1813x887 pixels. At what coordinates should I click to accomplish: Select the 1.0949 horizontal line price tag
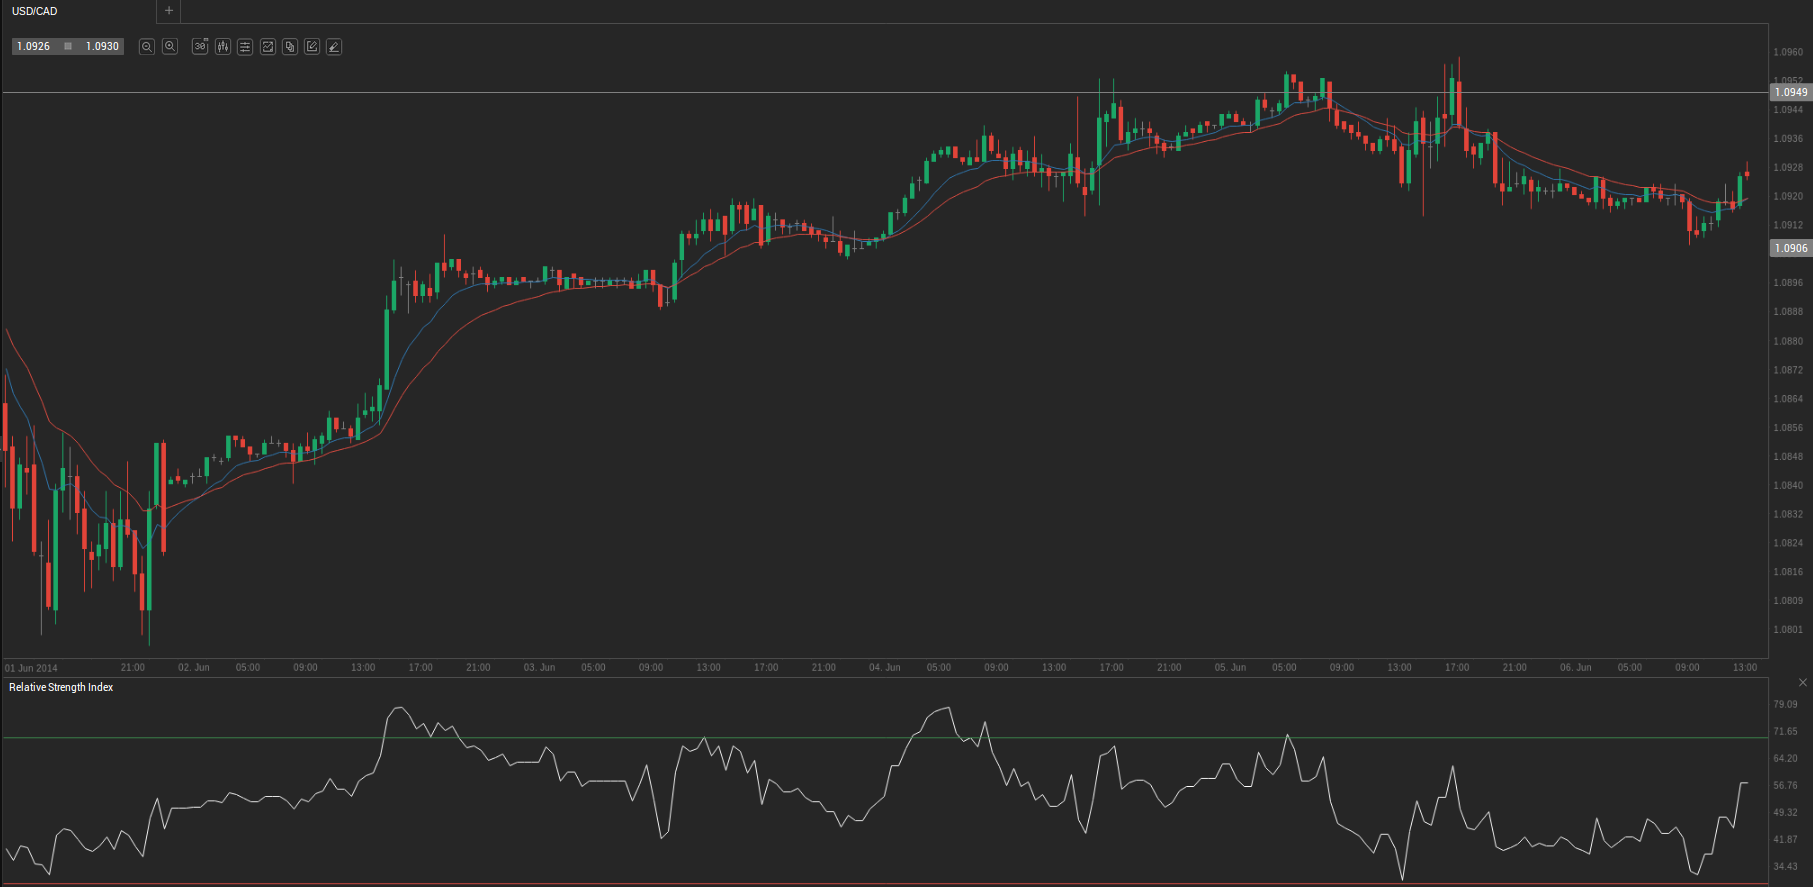[1790, 92]
